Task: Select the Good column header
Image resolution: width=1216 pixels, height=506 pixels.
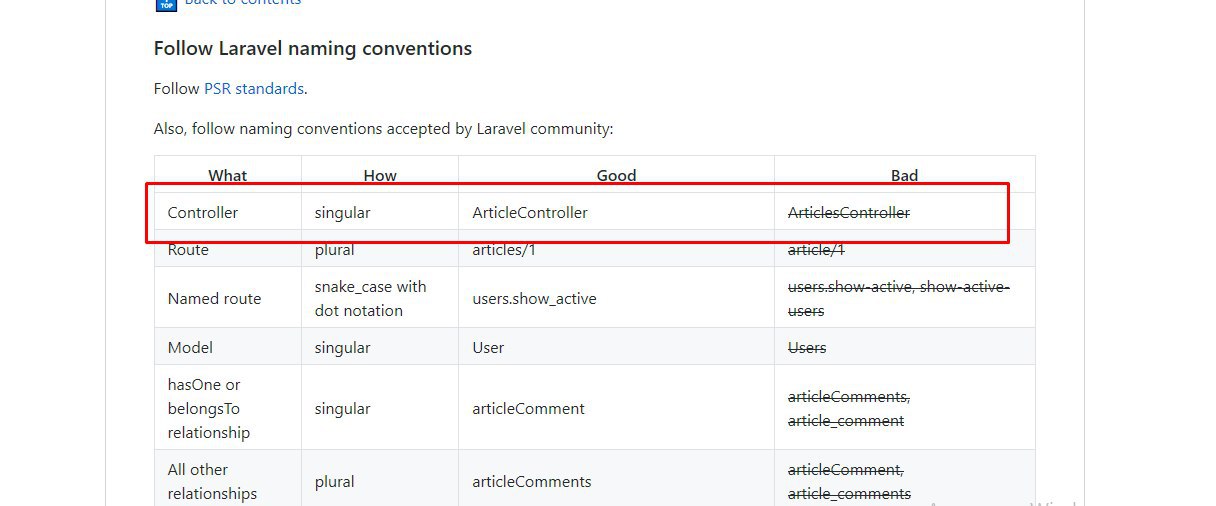Action: [617, 175]
